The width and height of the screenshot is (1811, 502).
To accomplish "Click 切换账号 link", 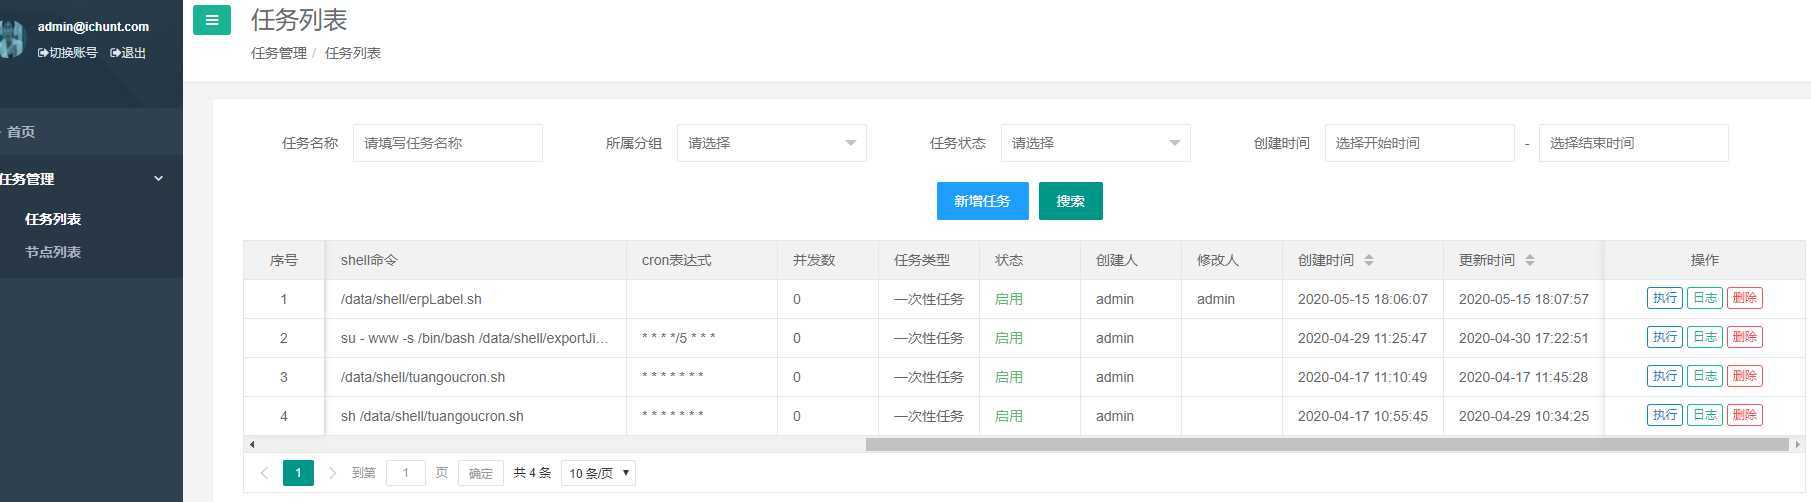I will pyautogui.click(x=68, y=53).
